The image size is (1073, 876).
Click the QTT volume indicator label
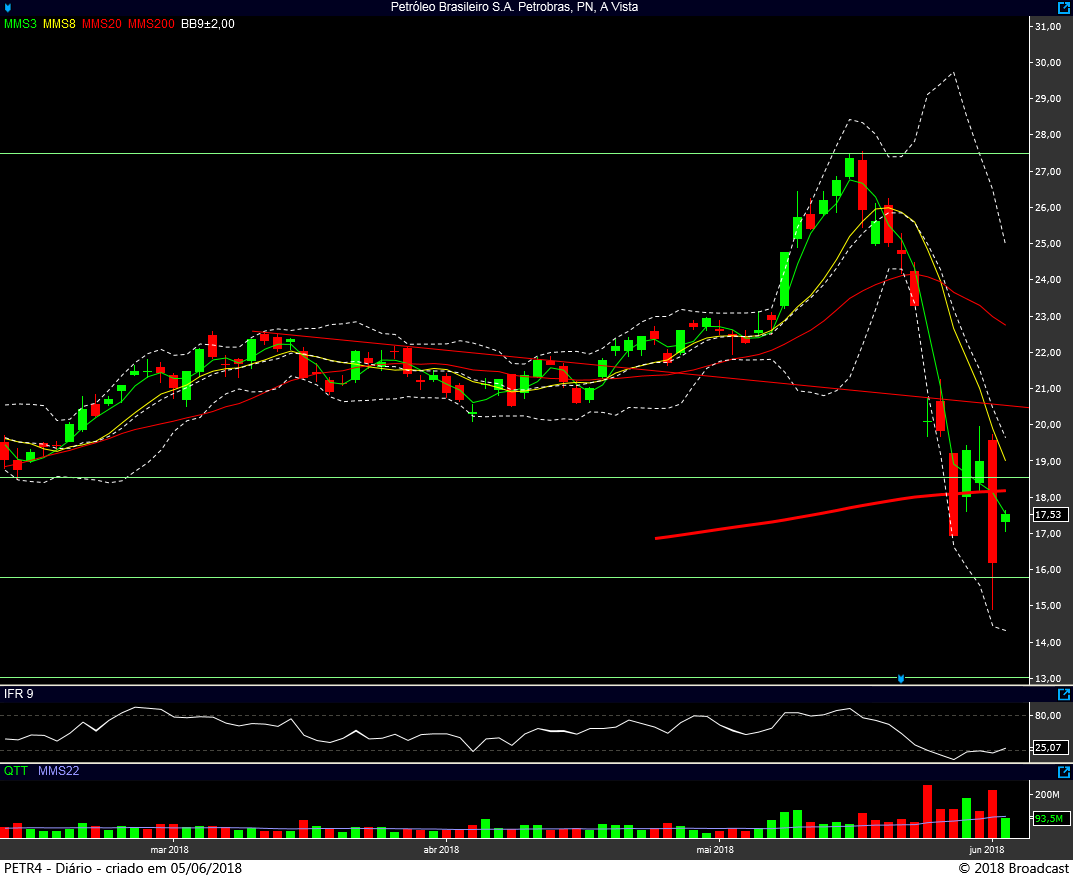16,771
